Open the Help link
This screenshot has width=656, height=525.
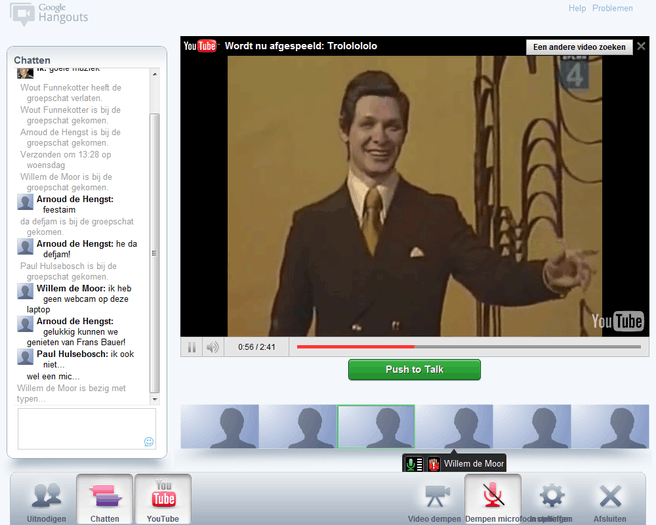[577, 8]
